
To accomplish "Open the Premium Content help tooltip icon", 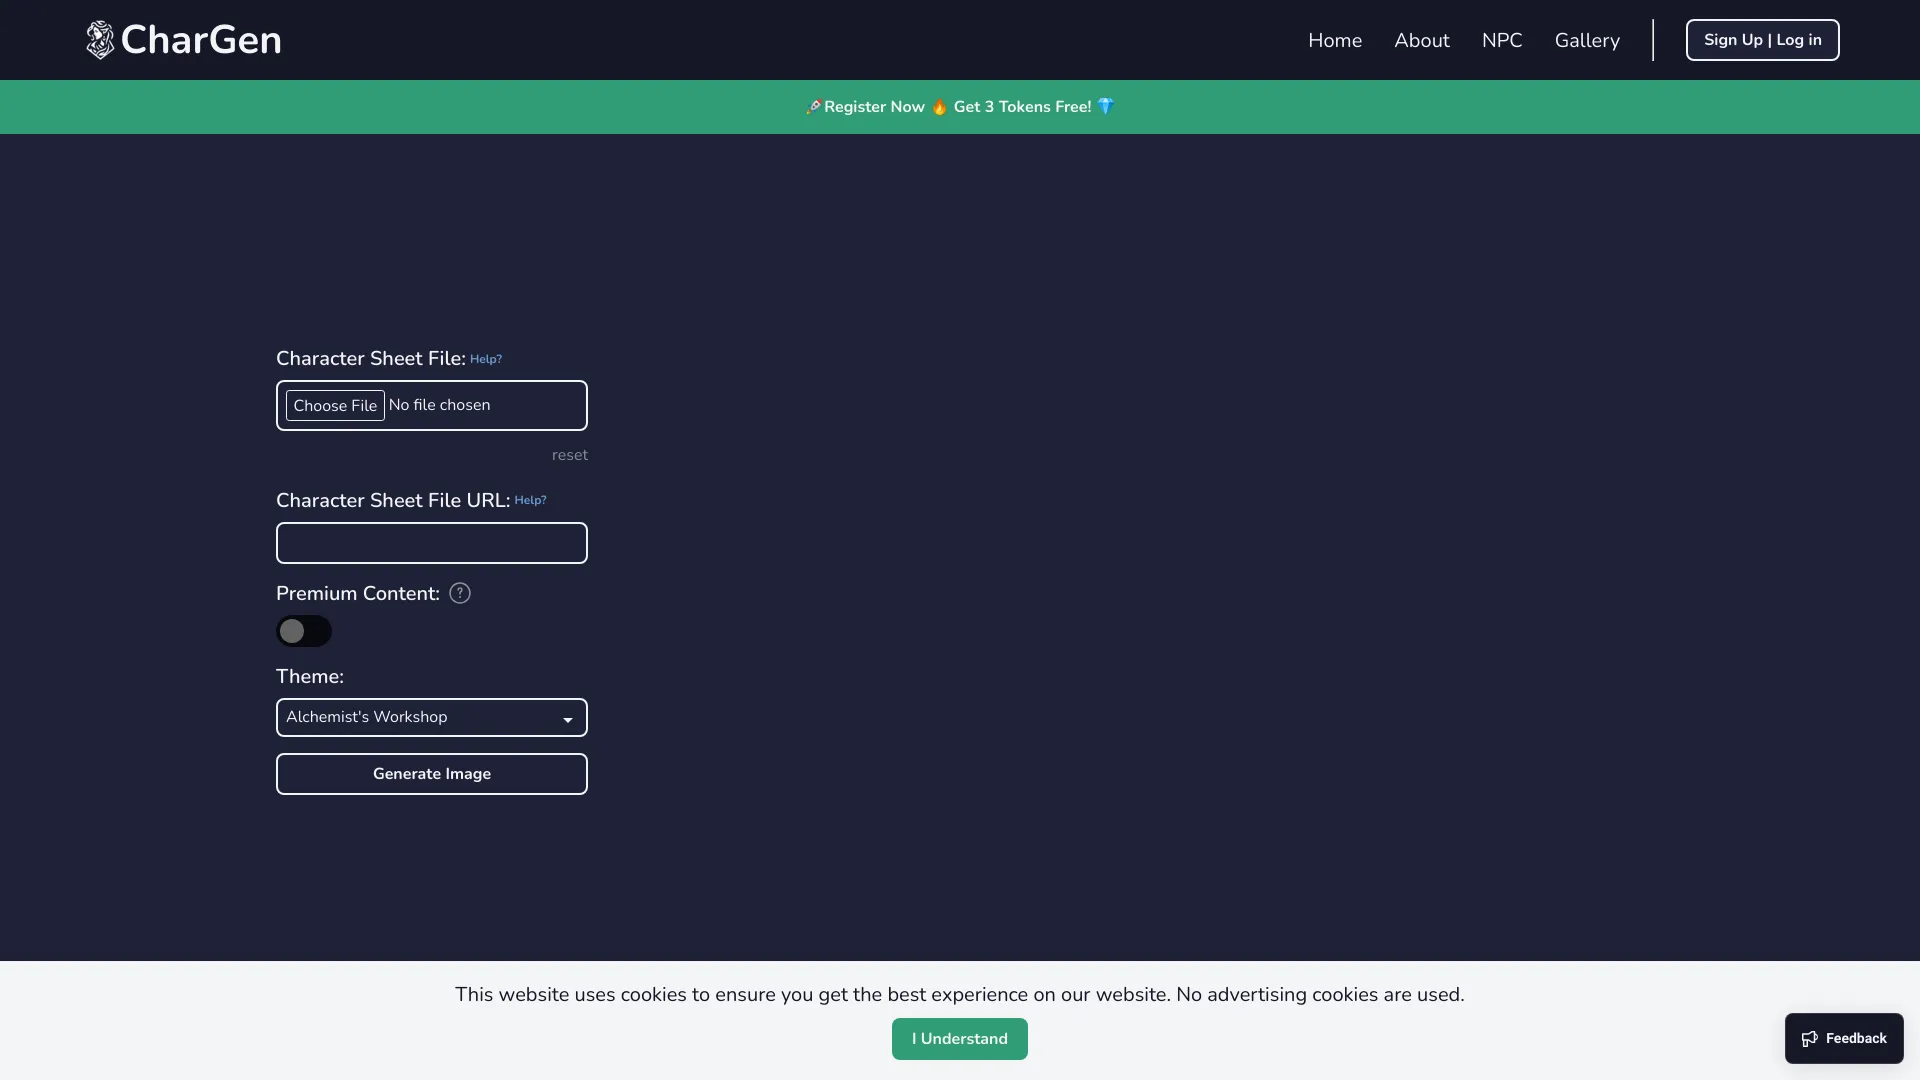I will pyautogui.click(x=459, y=592).
